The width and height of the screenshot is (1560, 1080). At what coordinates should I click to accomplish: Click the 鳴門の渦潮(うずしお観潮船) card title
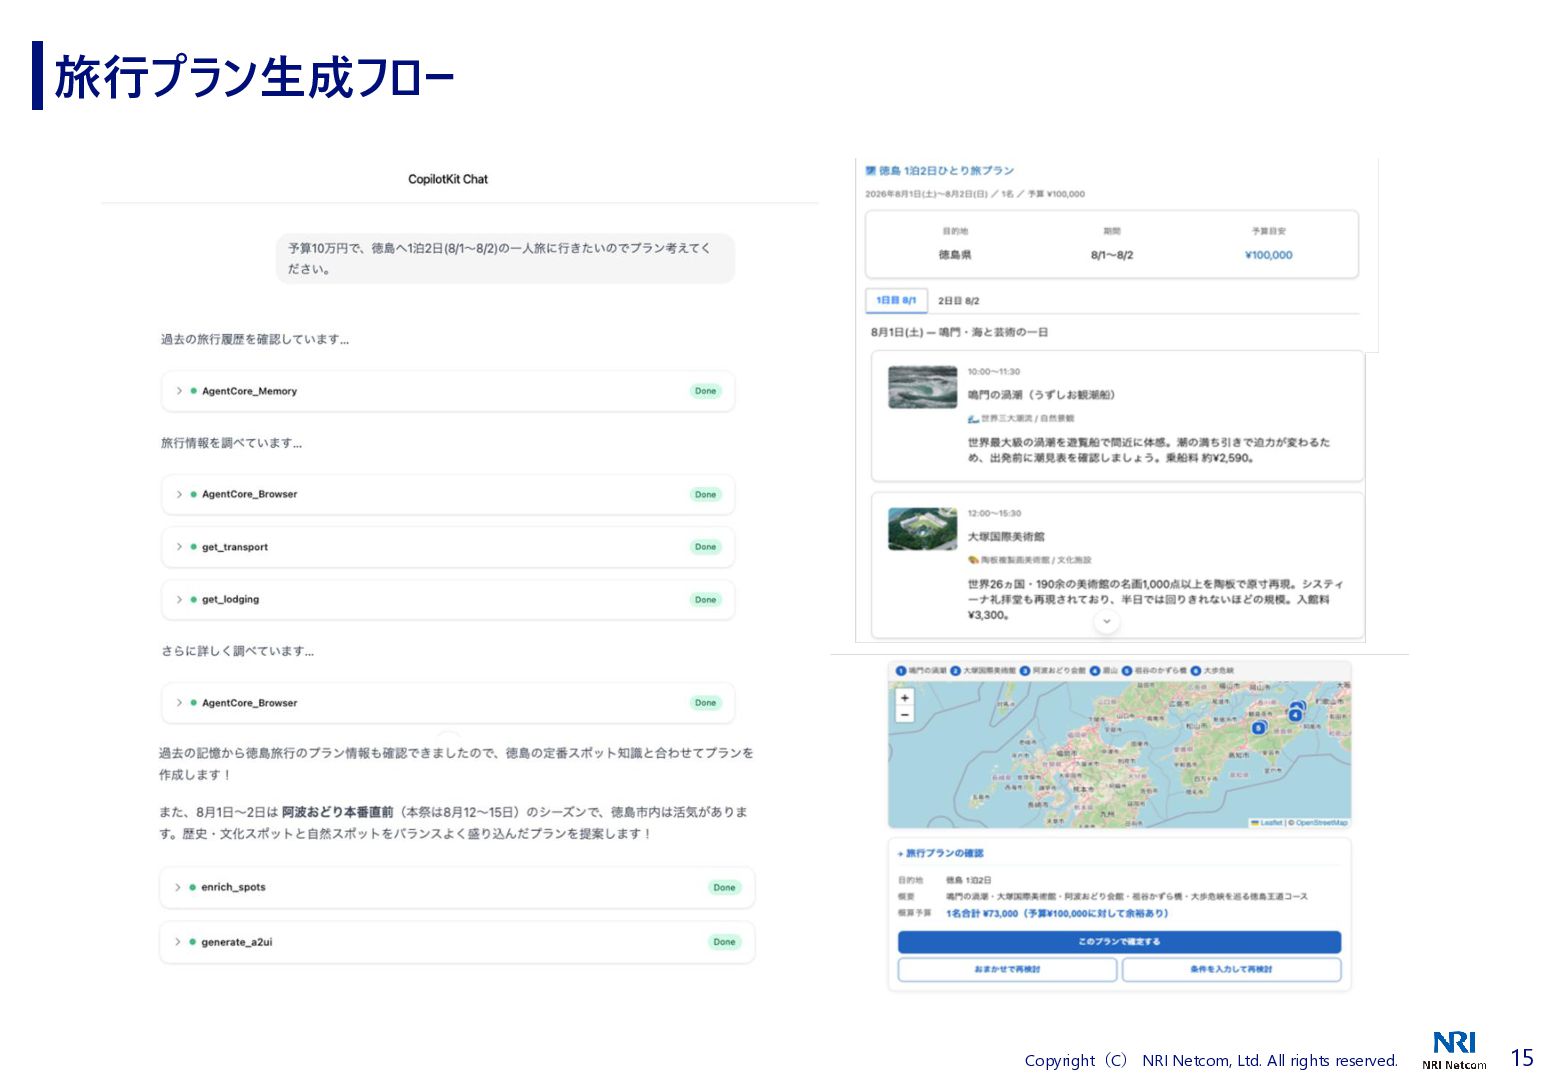tap(1041, 395)
